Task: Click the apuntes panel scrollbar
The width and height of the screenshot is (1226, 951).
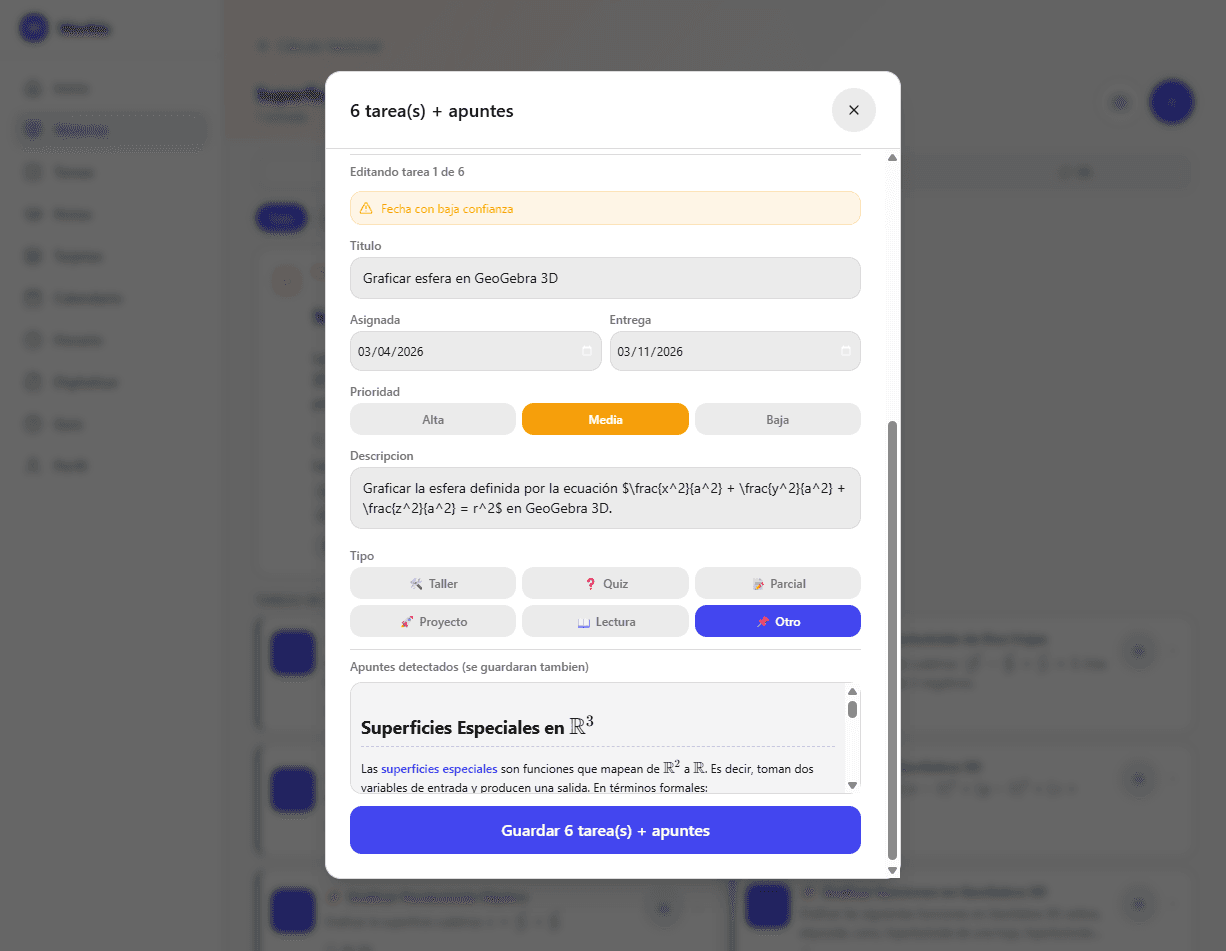Action: [x=852, y=710]
